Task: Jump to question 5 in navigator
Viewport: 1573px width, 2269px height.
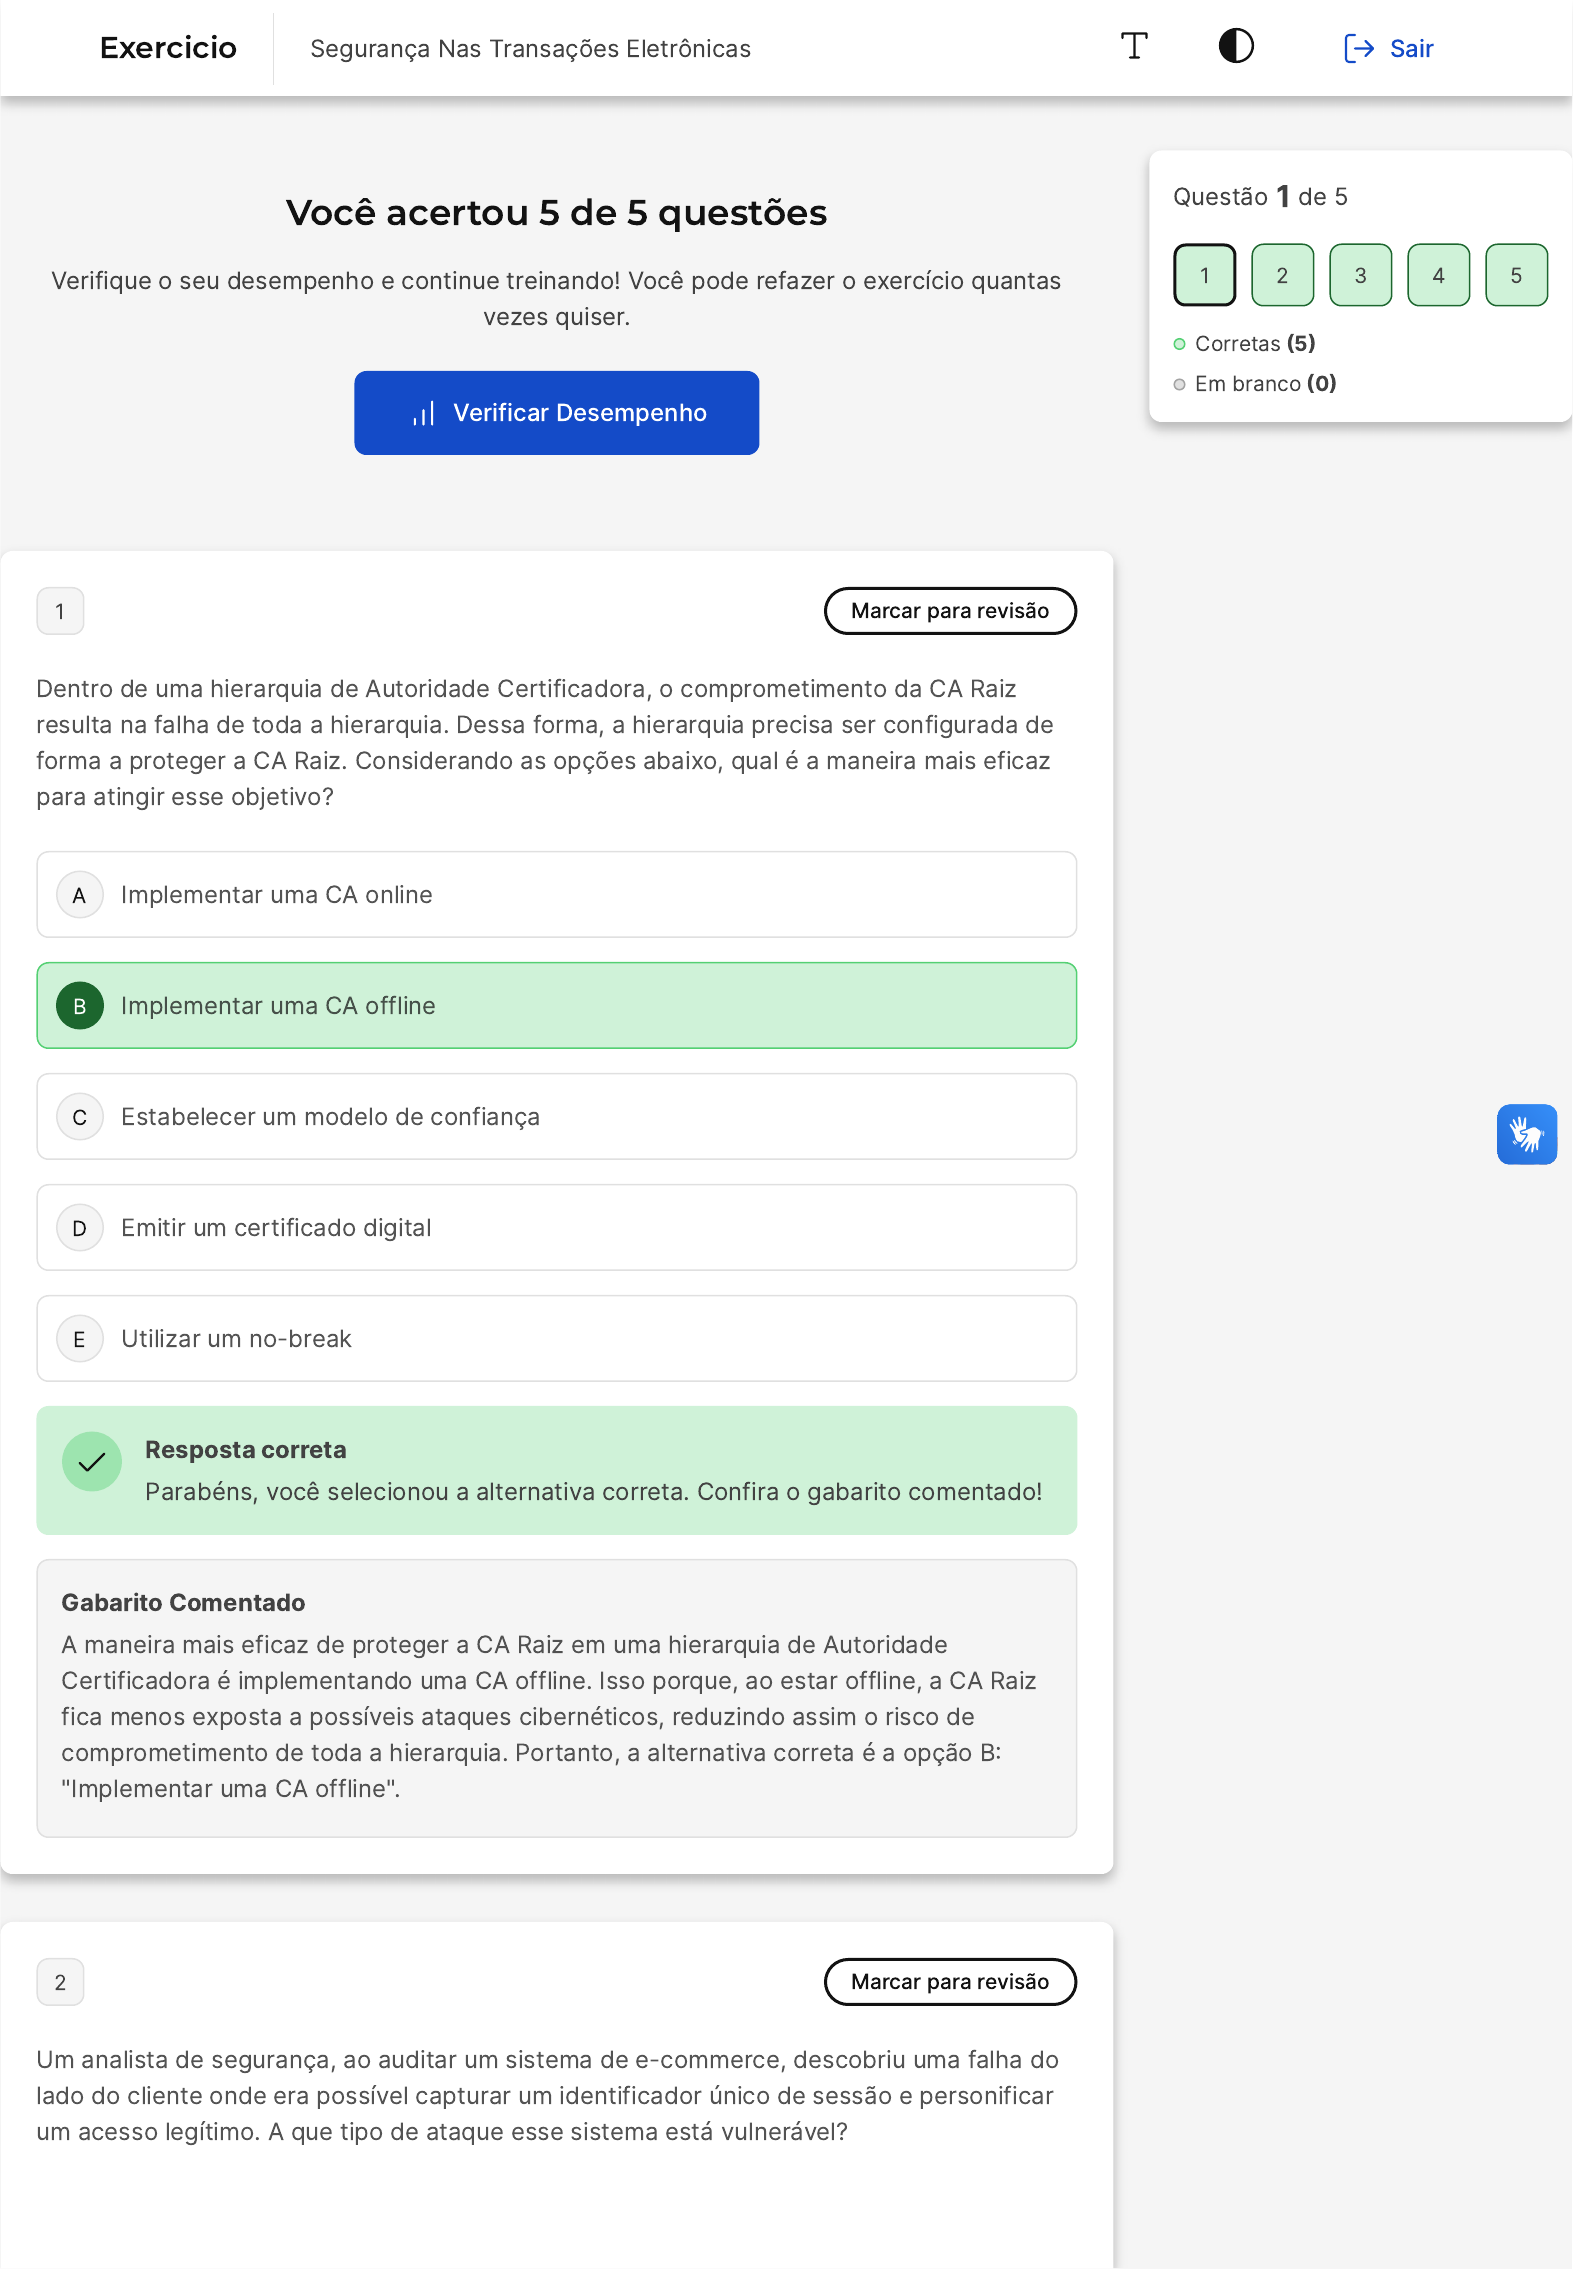Action: pyautogui.click(x=1516, y=275)
